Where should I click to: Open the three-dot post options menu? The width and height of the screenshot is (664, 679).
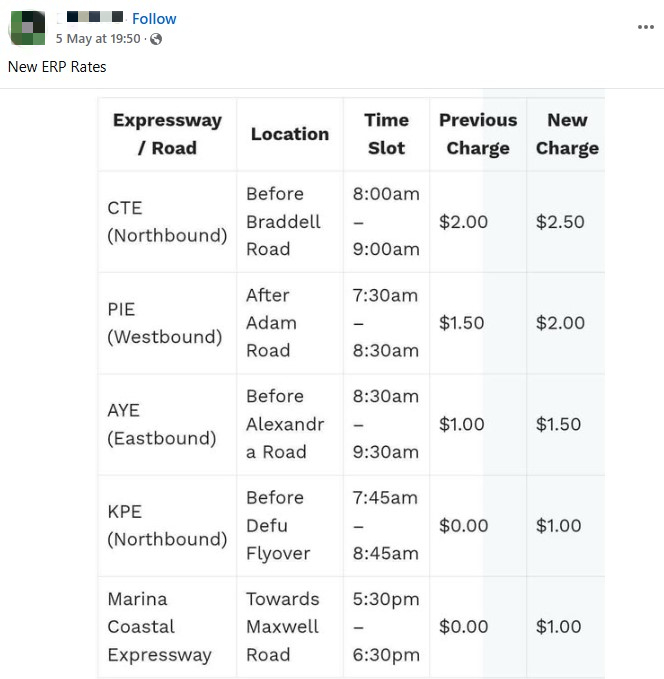pyautogui.click(x=645, y=27)
